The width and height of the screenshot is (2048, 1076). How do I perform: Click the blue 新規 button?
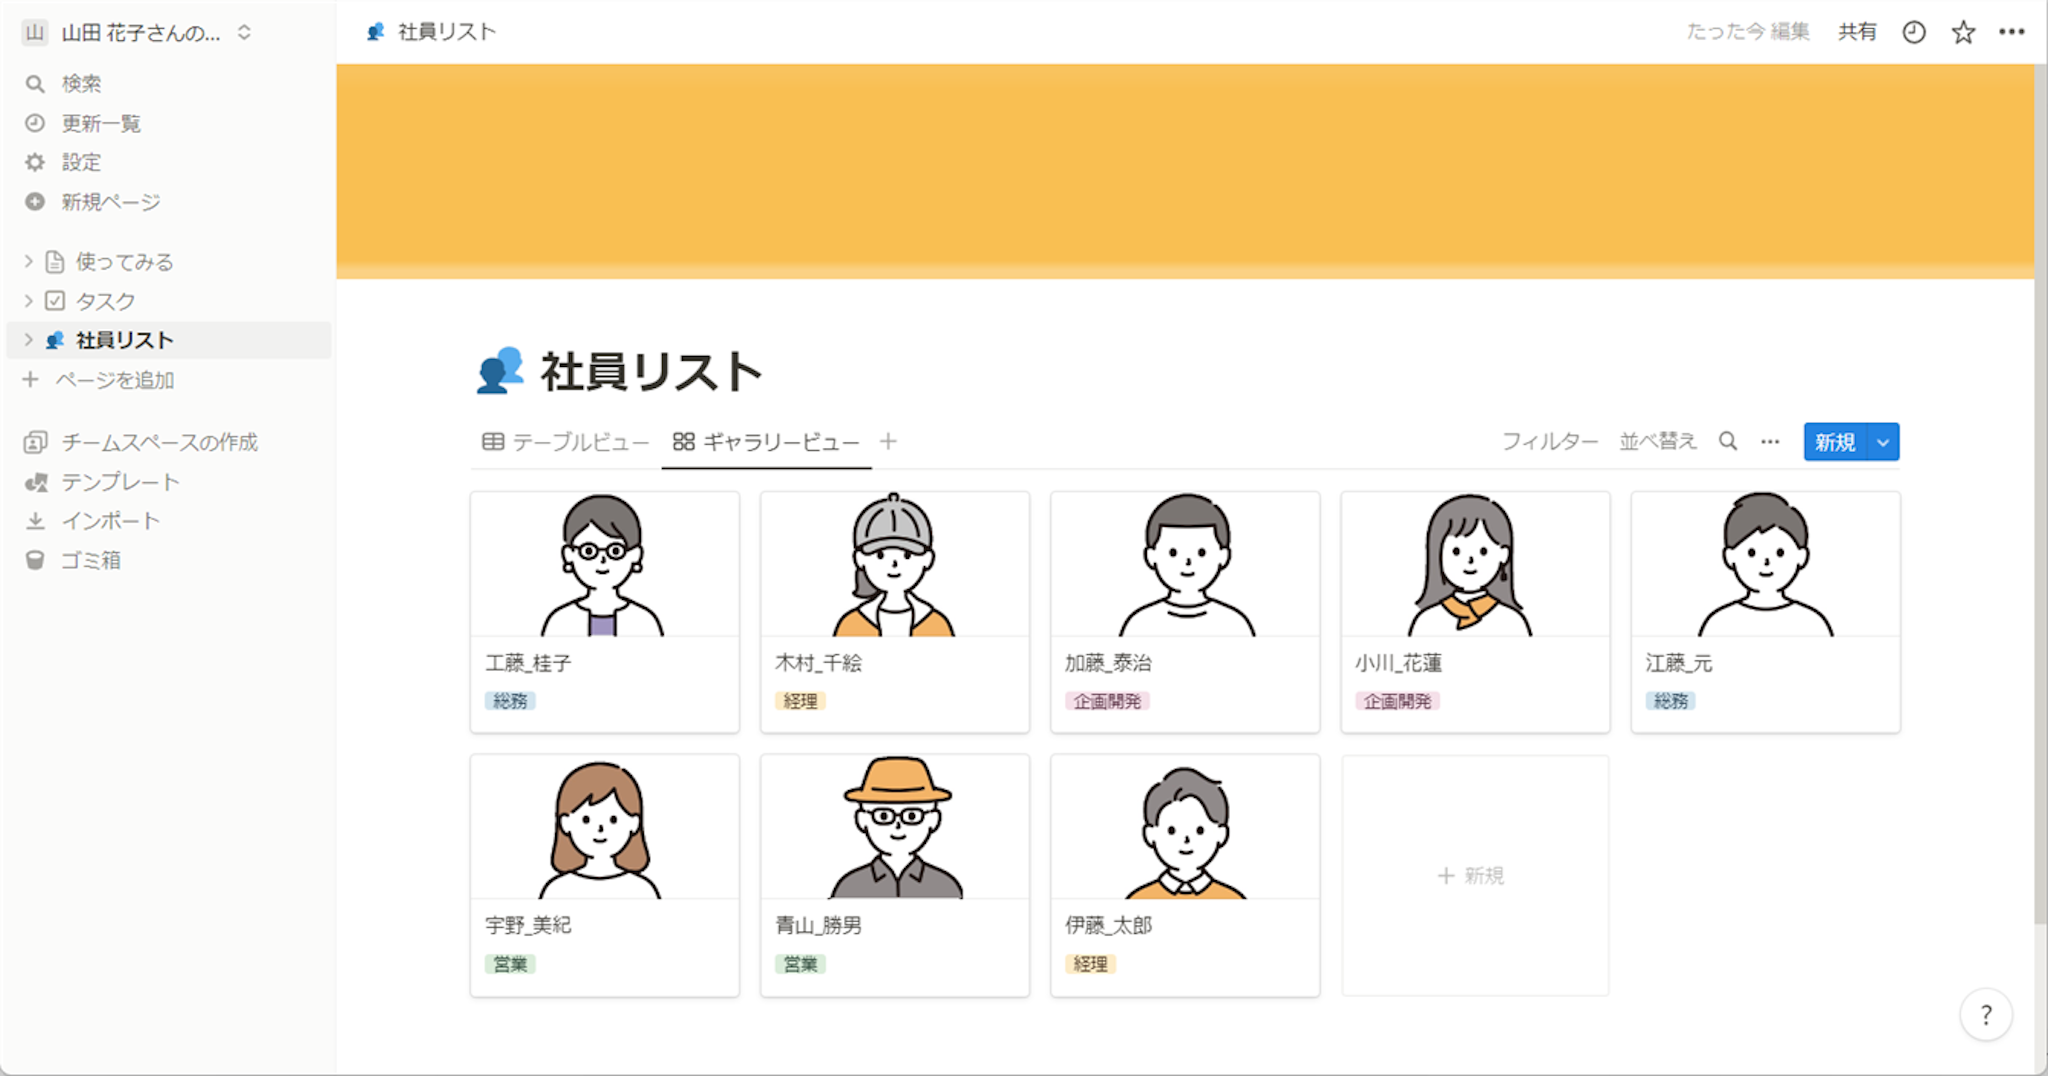click(1834, 442)
